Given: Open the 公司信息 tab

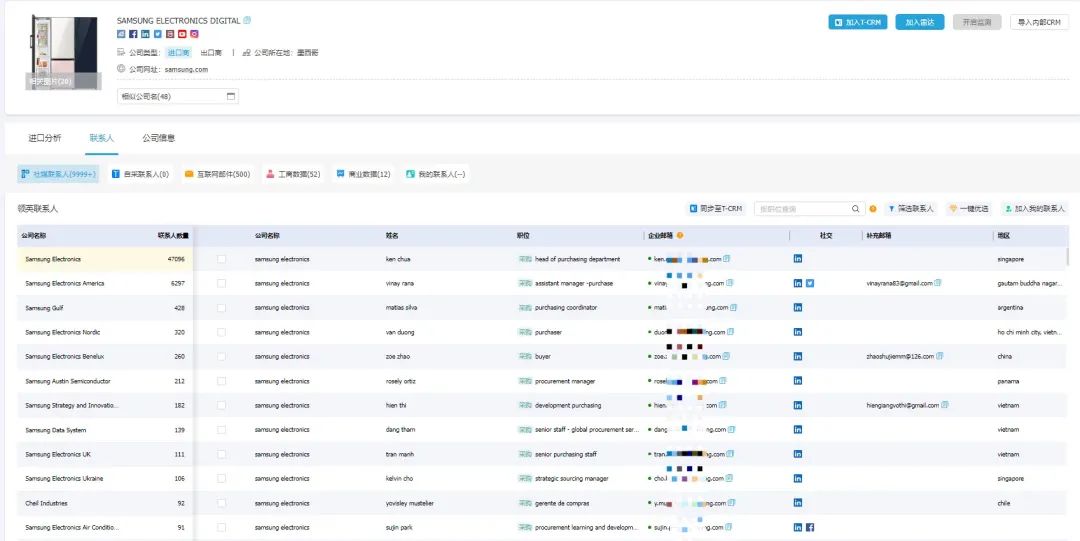Looking at the screenshot, I should (x=158, y=138).
